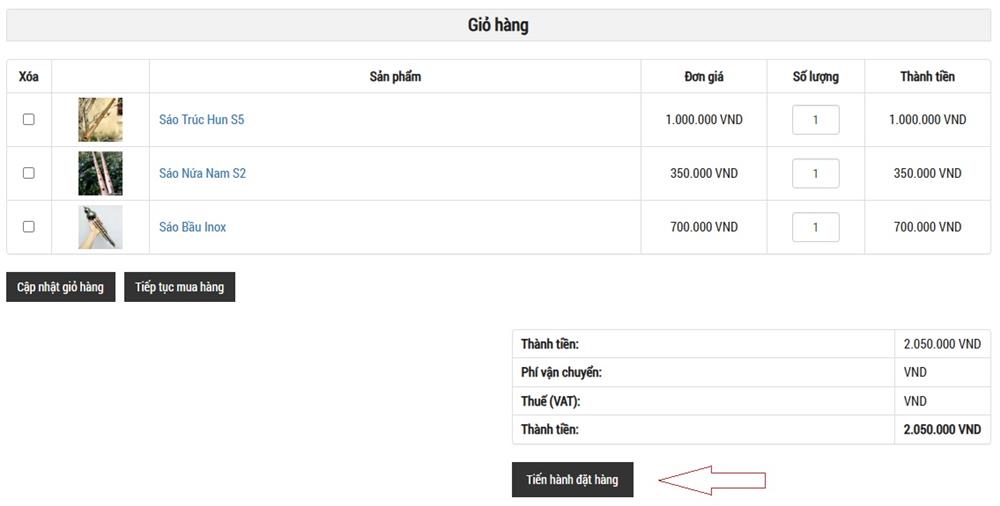The width and height of the screenshot is (1000, 506).
Task: Tick the delete checkbox for Sáo Nứa Nam S2
Action: click(x=29, y=173)
